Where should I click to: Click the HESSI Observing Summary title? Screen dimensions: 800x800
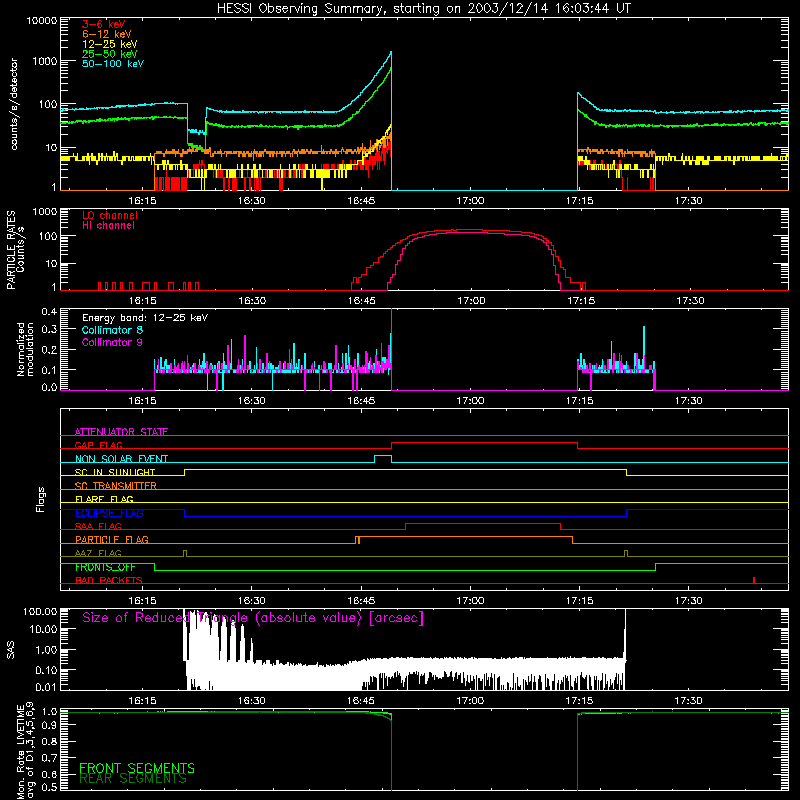tap(424, 9)
